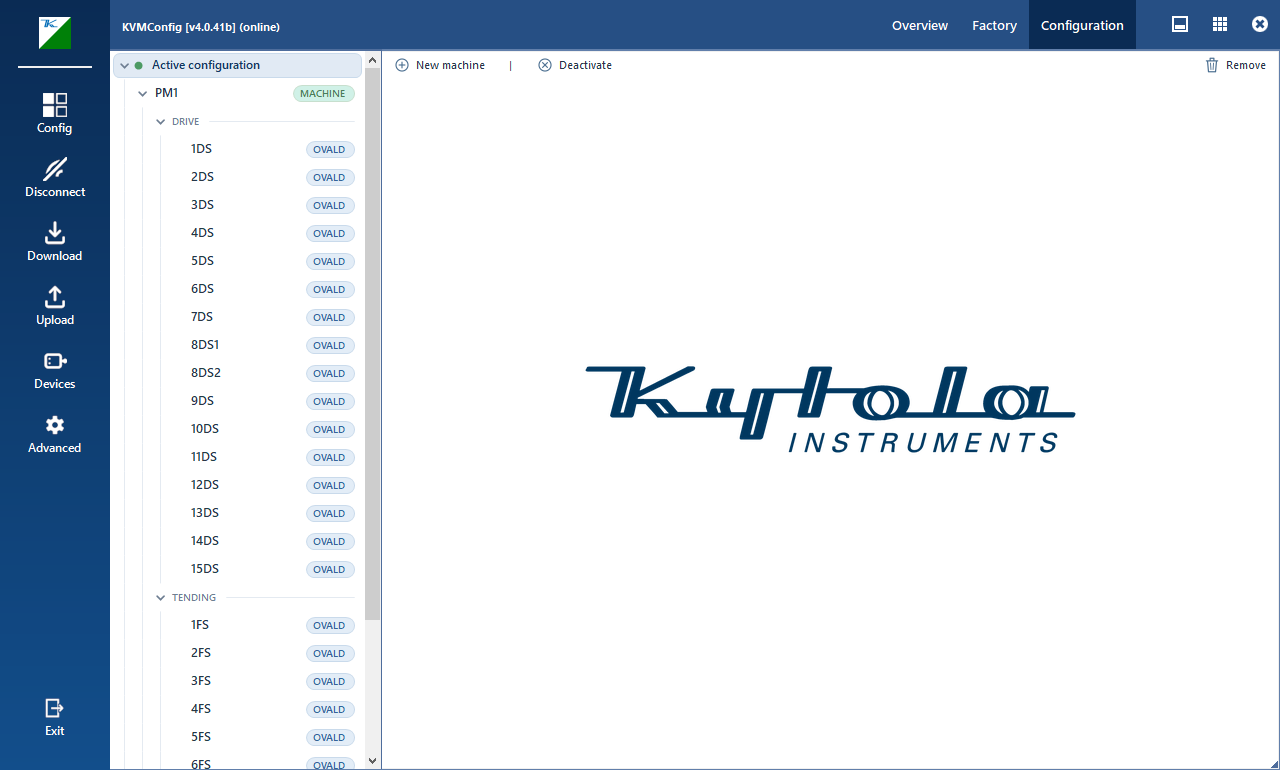This screenshot has height=770, width=1280.
Task: Select the 2FS tree item
Action: tap(201, 653)
